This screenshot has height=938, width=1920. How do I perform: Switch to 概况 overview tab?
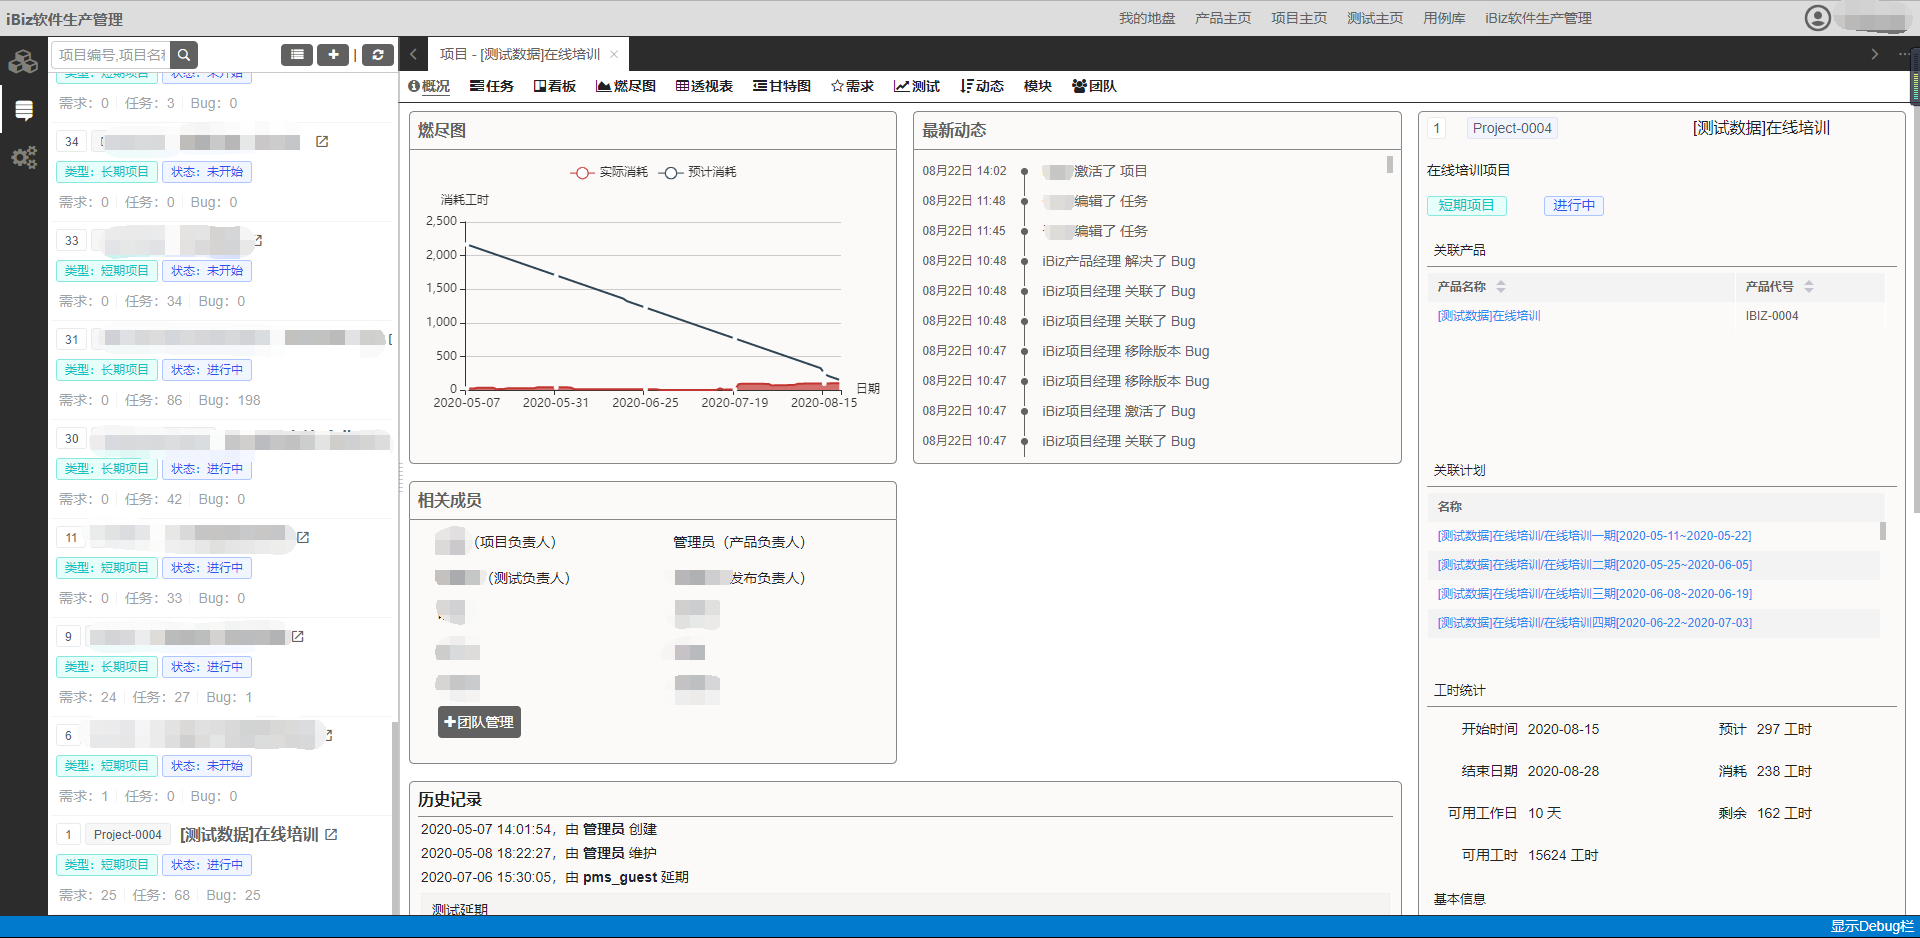click(429, 87)
